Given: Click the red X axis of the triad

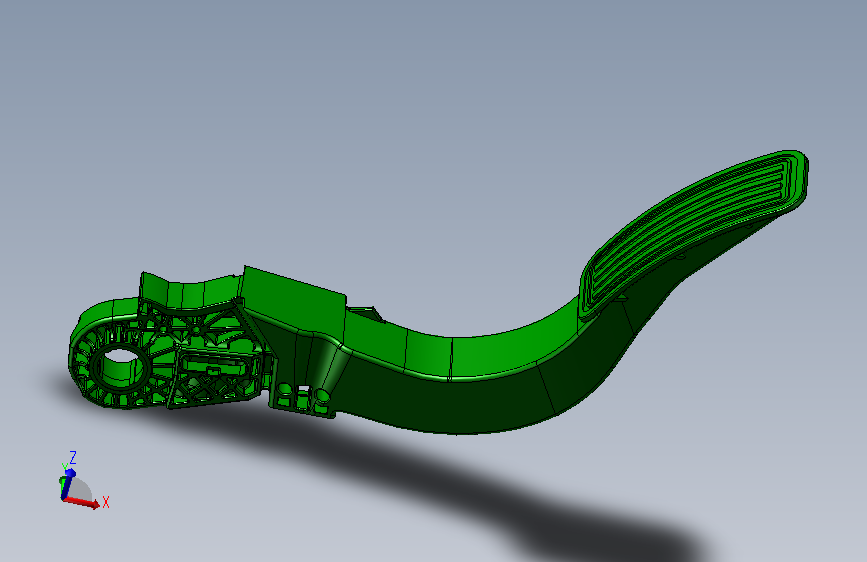Looking at the screenshot, I should (81, 502).
